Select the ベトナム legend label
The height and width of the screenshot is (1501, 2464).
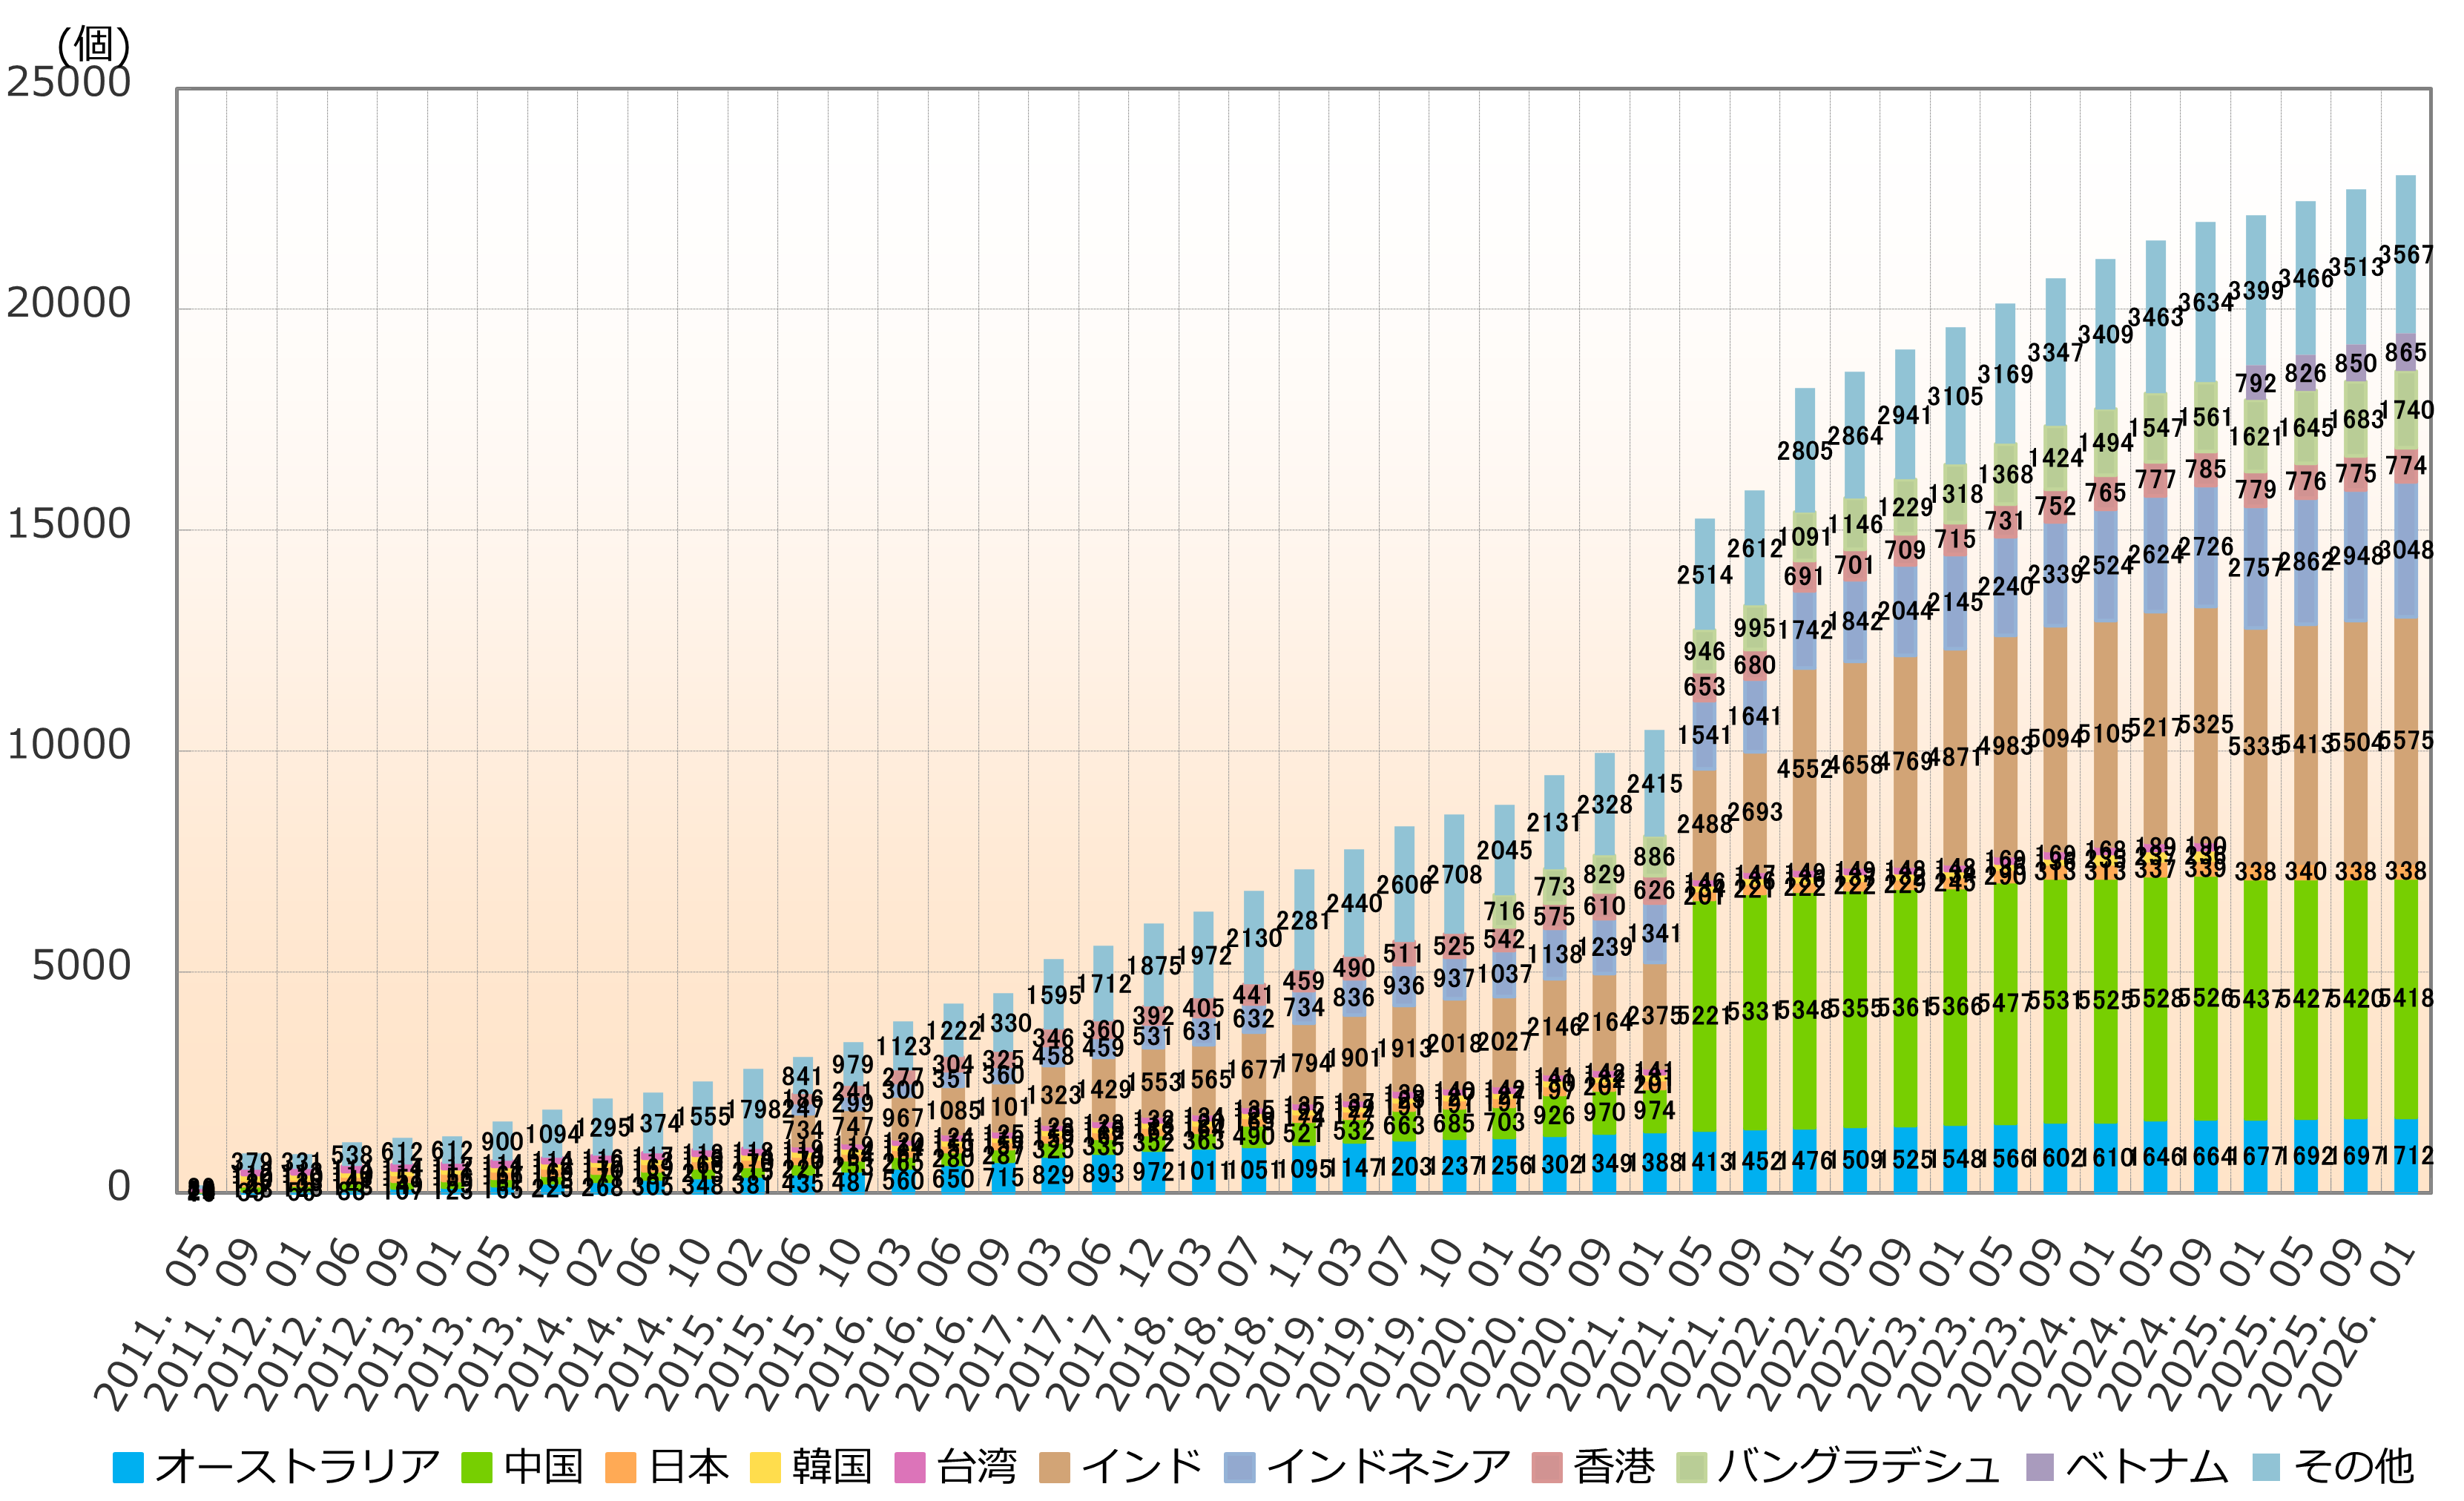point(2148,1467)
